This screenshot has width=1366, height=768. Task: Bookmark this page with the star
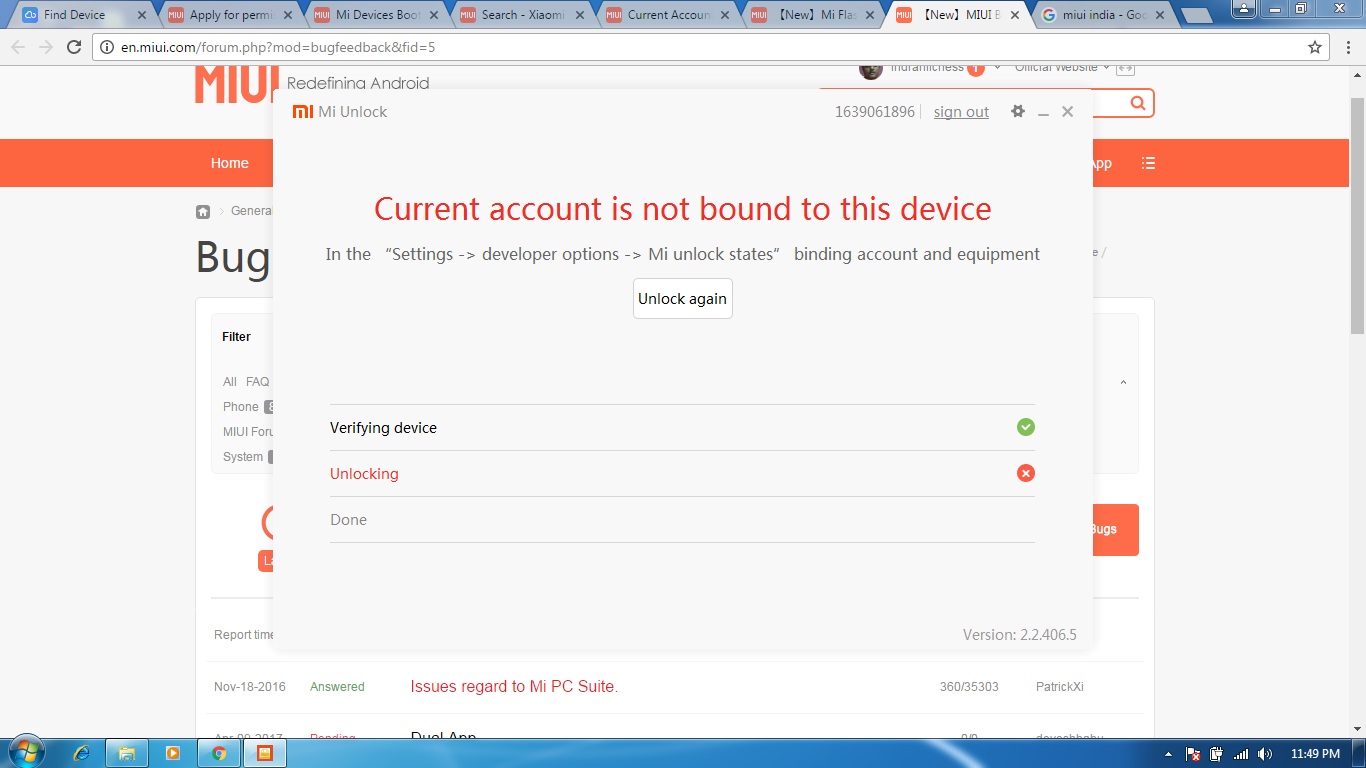tap(1315, 47)
